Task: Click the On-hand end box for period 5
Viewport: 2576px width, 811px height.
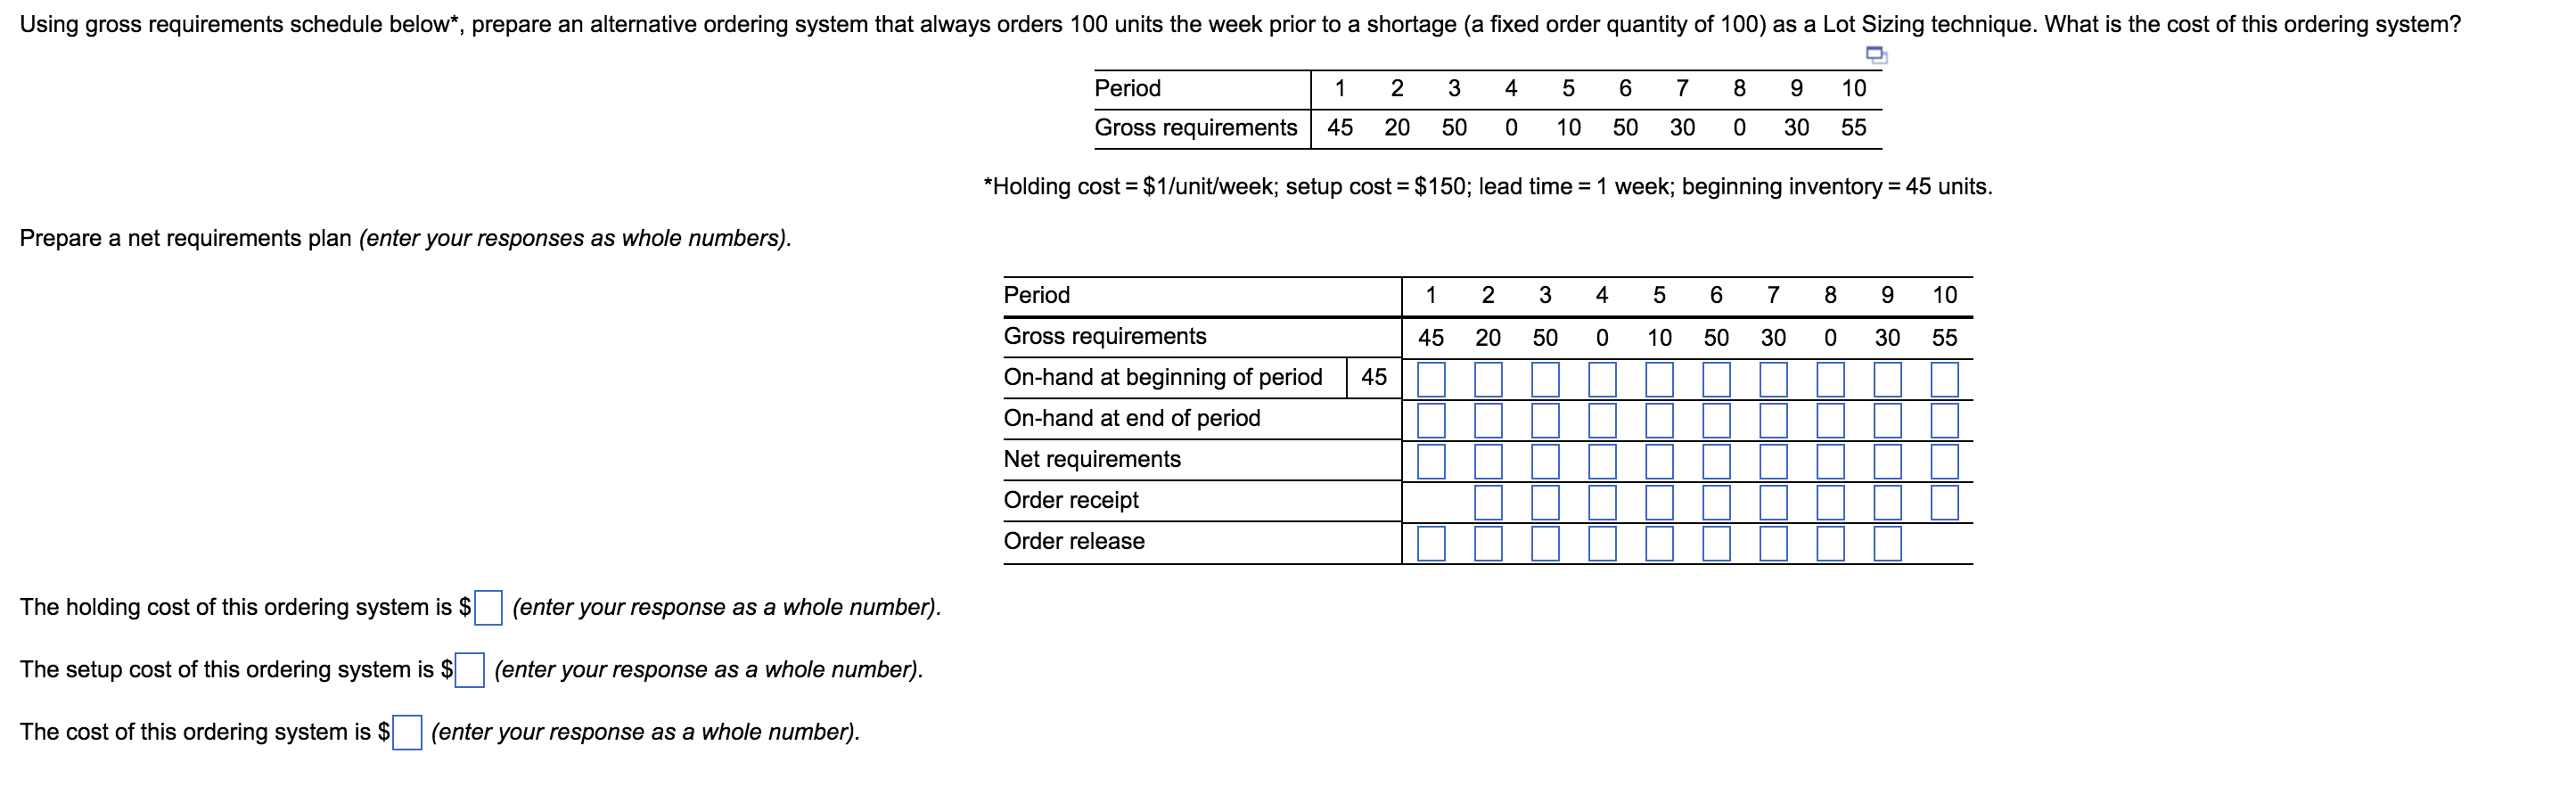Action: point(1658,419)
